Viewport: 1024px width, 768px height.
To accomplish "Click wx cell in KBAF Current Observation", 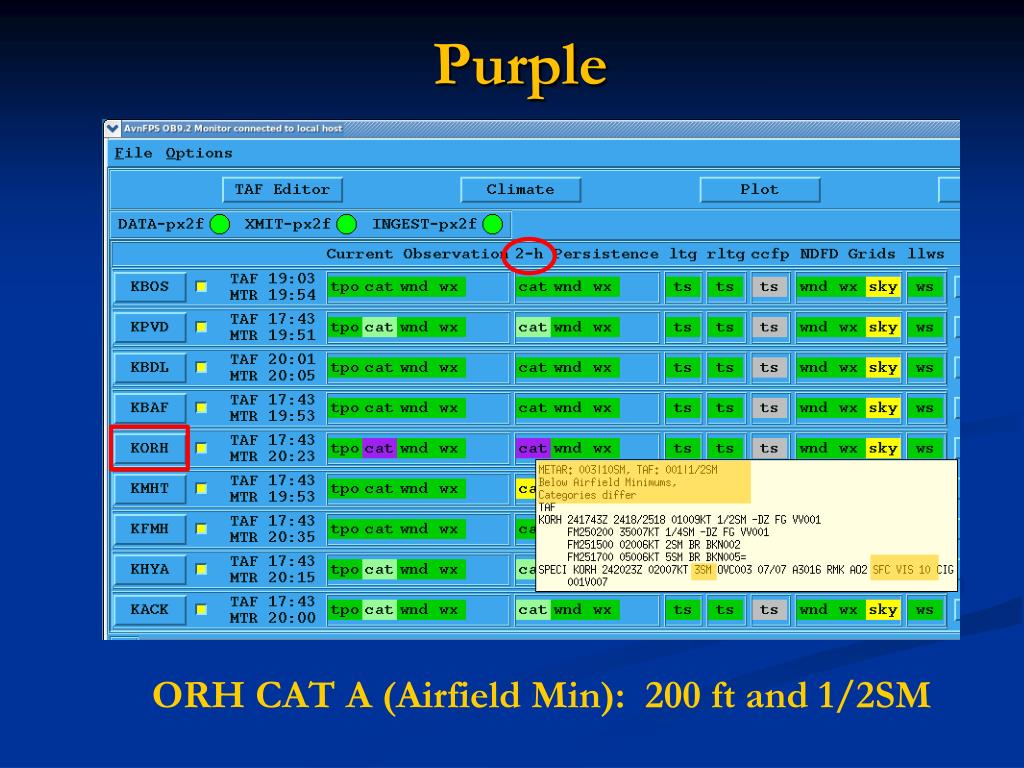I will point(449,408).
